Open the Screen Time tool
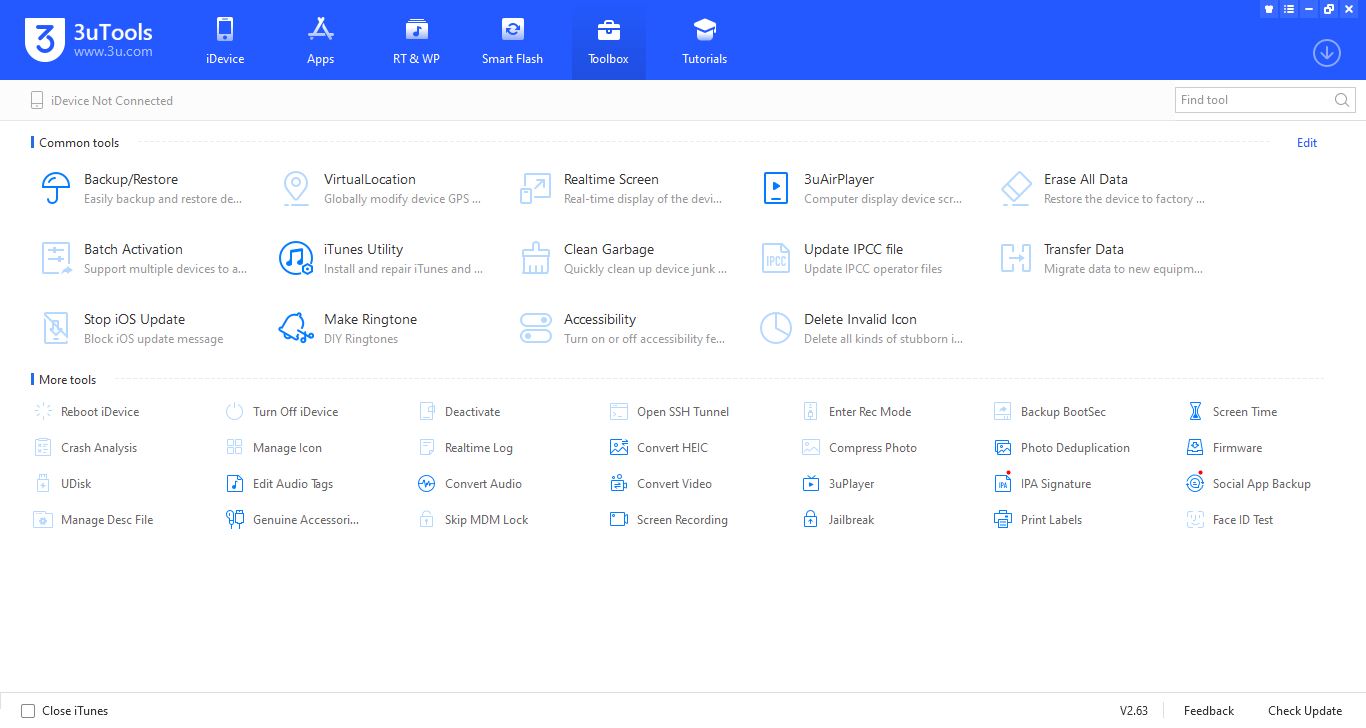The height and width of the screenshot is (728, 1366). pyautogui.click(x=1231, y=412)
